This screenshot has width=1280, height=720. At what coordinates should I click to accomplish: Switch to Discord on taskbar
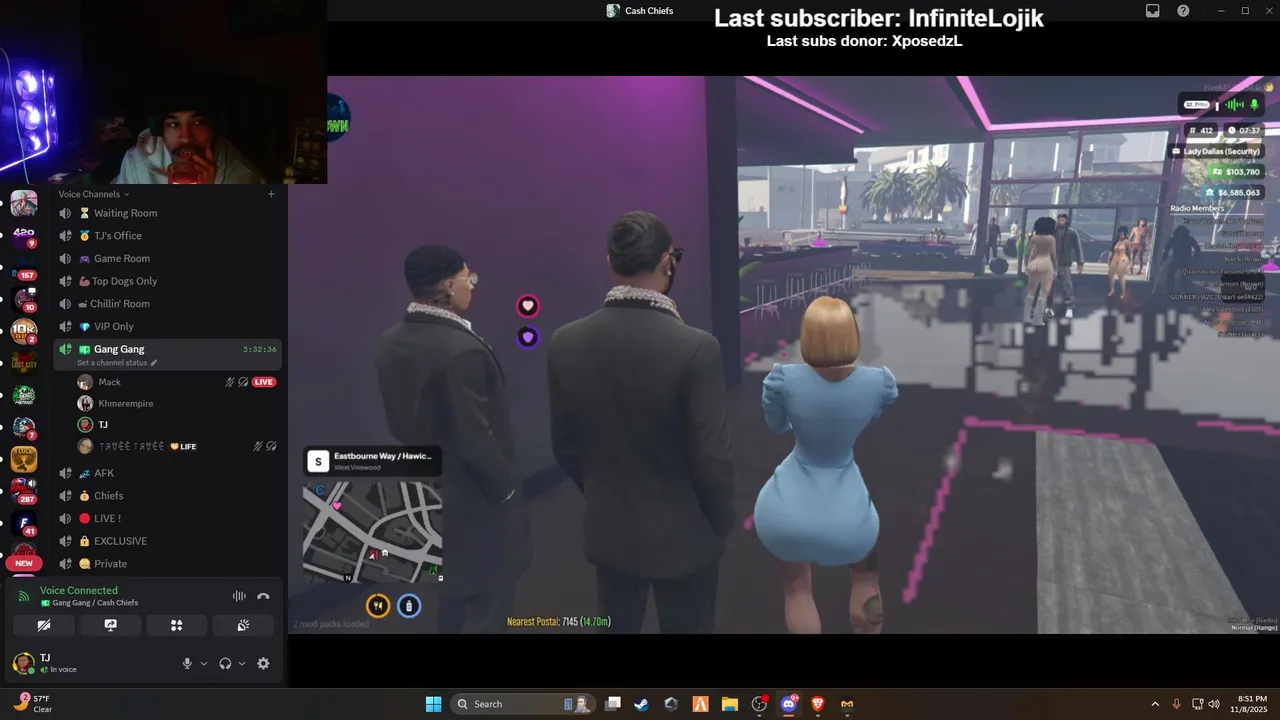(x=789, y=704)
